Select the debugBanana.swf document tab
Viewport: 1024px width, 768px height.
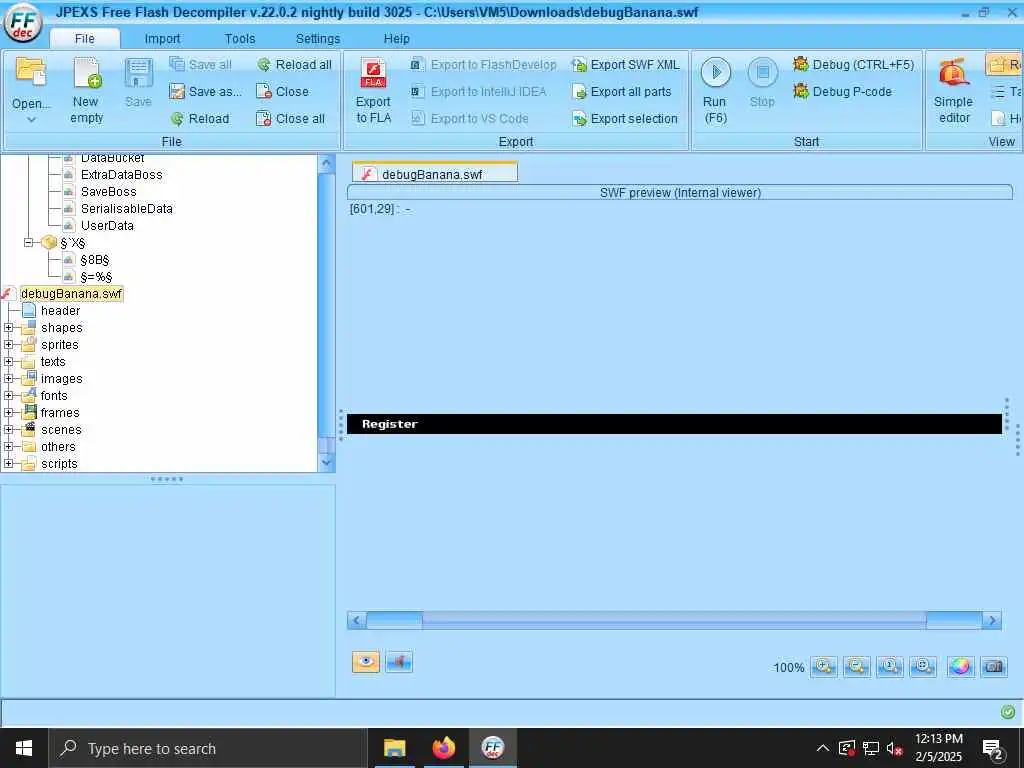coord(435,173)
